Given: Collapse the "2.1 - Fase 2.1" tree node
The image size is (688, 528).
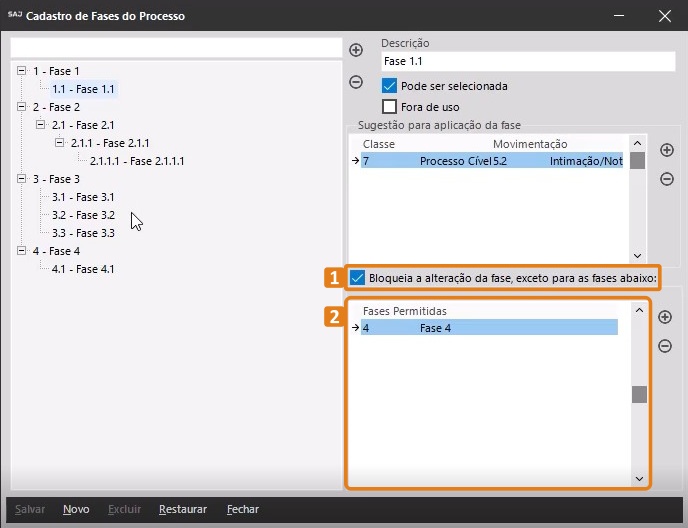Looking at the screenshot, I should [x=40, y=125].
